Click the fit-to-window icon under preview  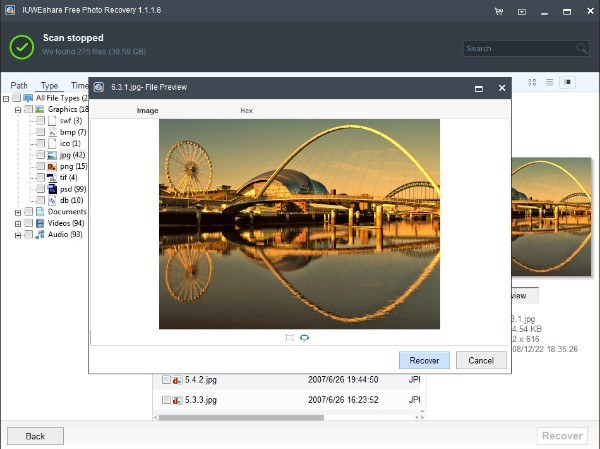click(x=289, y=338)
